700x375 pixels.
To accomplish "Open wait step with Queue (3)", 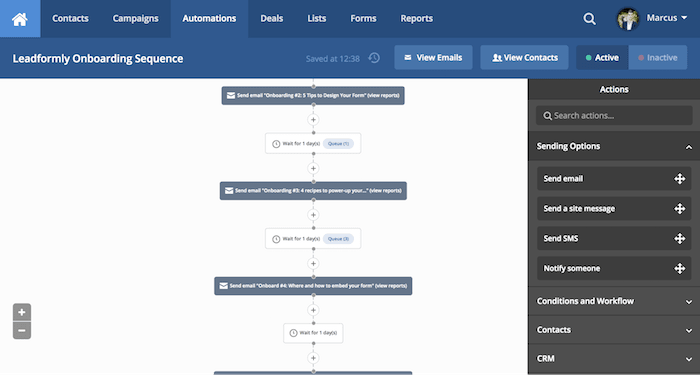I will [313, 239].
